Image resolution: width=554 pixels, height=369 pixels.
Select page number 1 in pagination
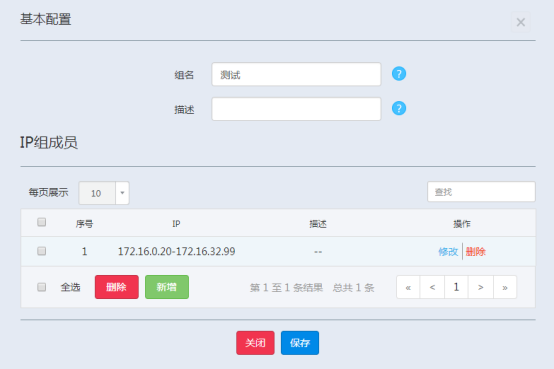tap(456, 287)
